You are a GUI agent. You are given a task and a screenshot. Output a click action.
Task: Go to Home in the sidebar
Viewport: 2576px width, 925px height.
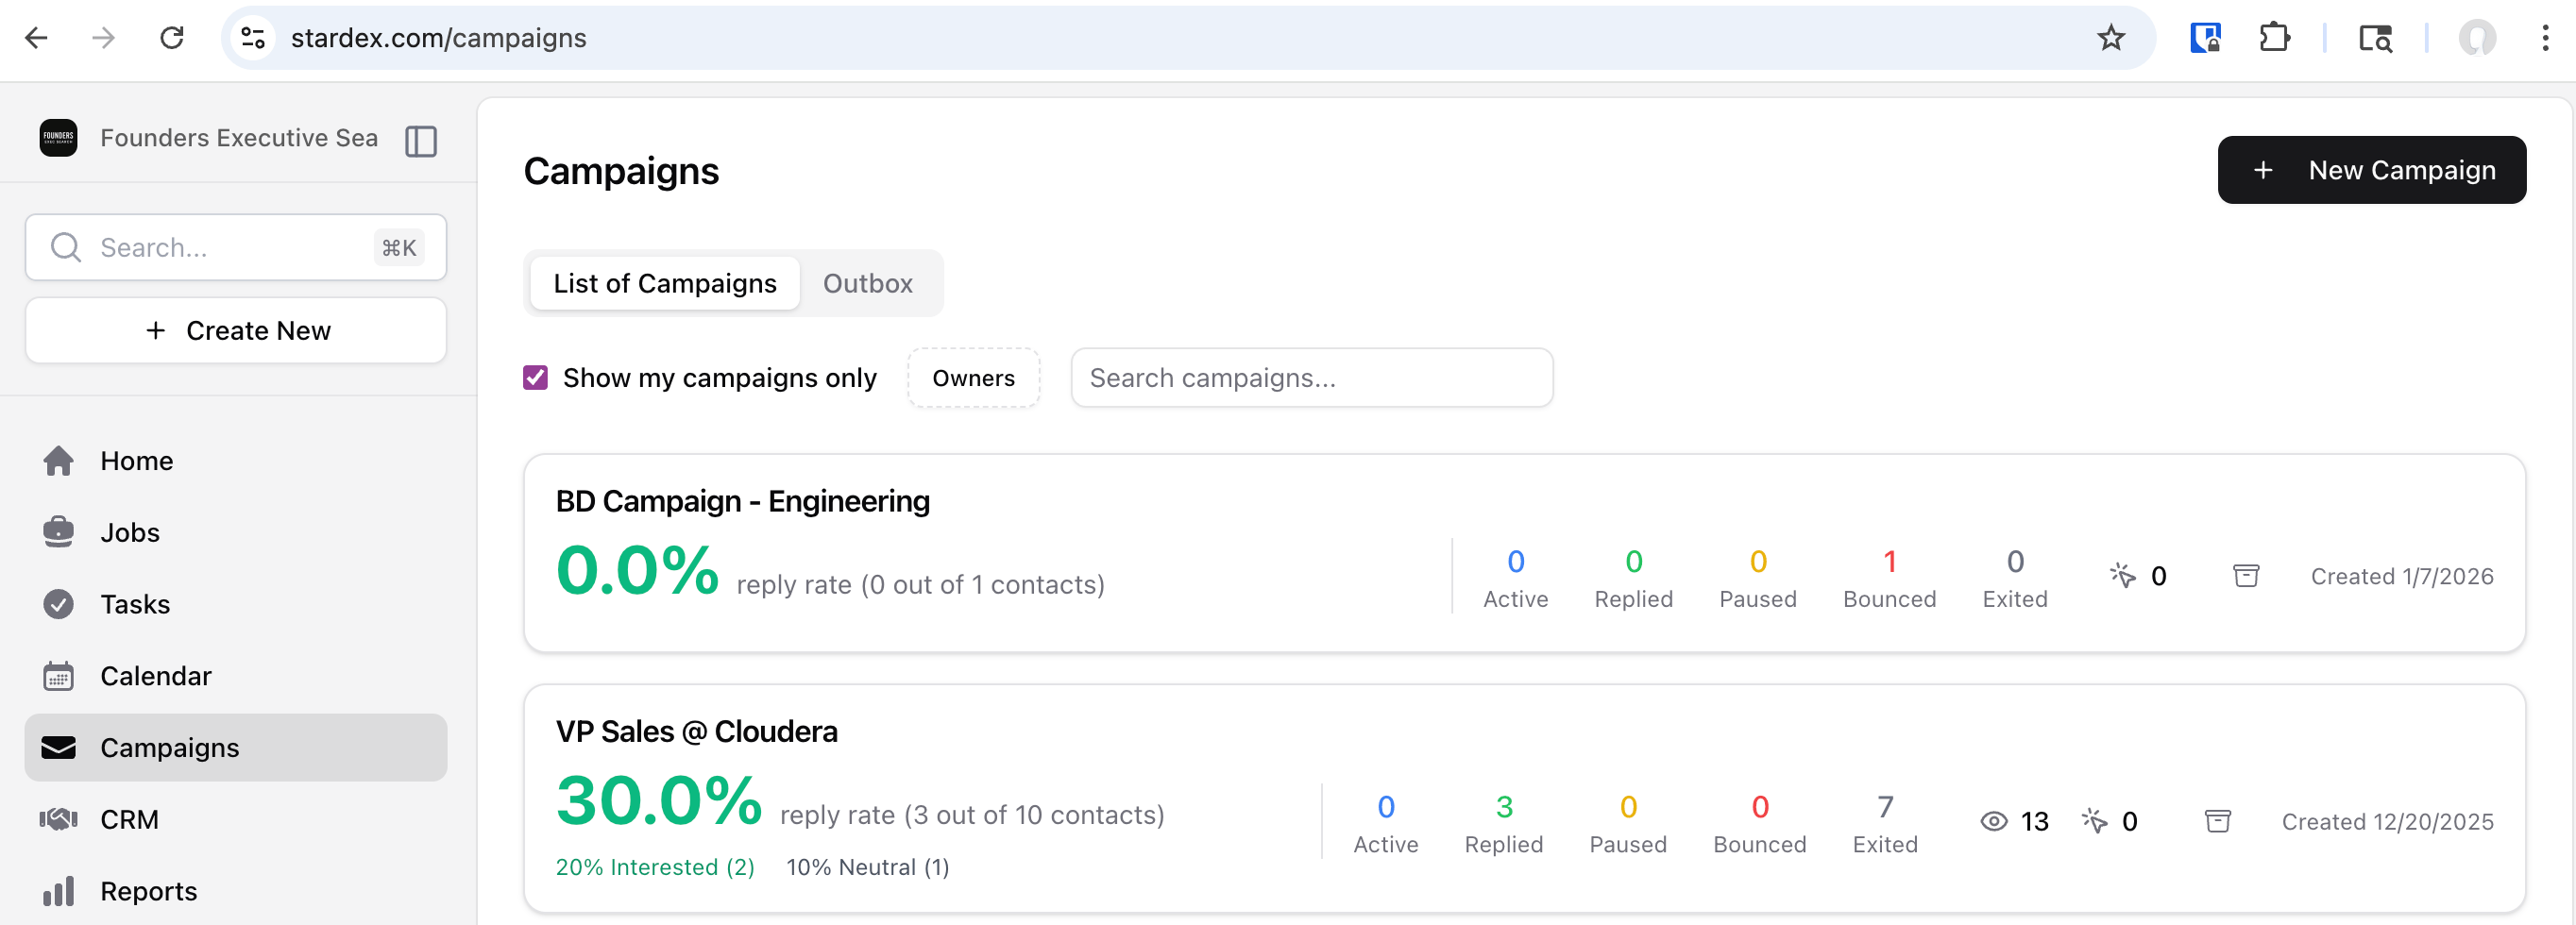pos(235,461)
